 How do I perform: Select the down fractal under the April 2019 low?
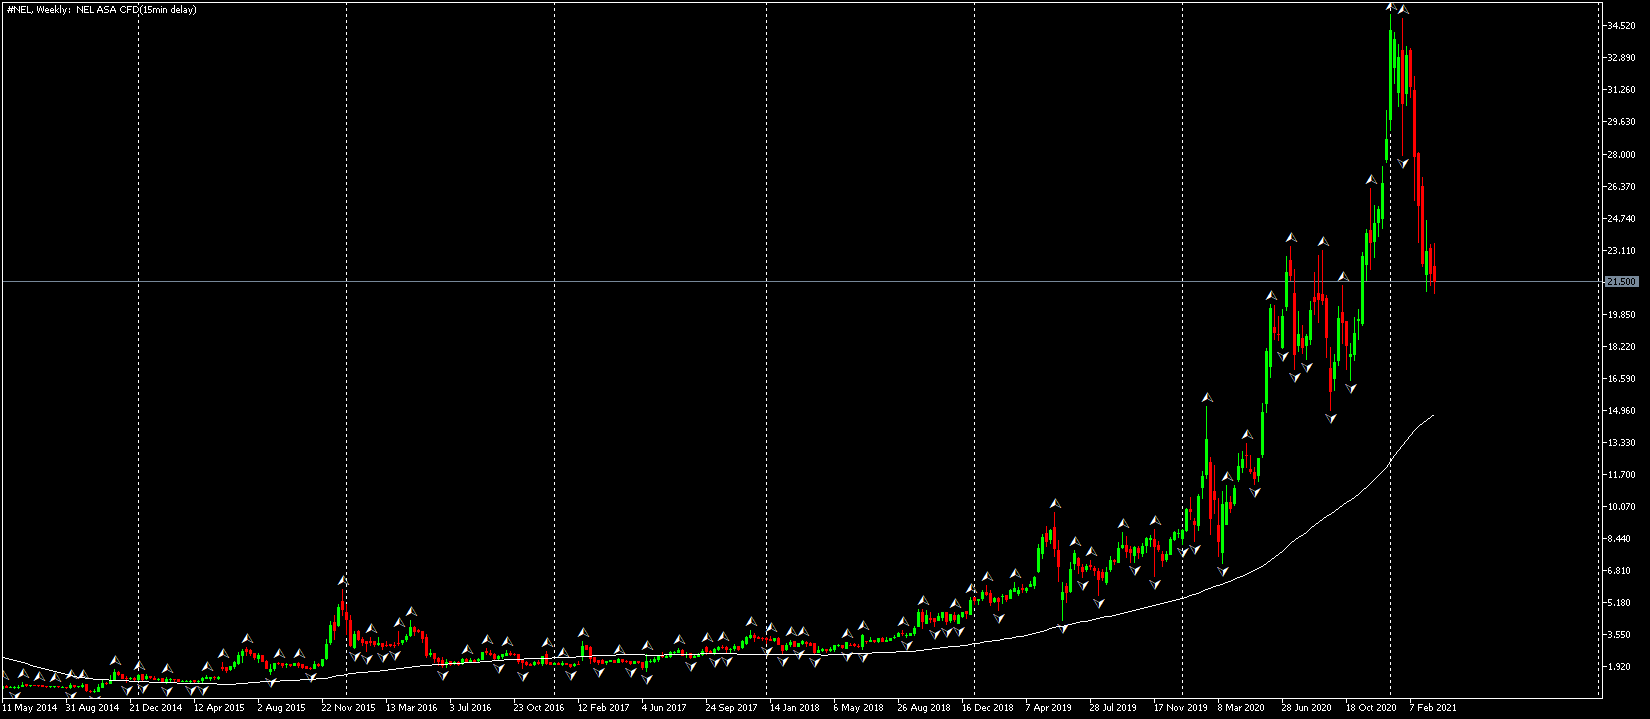(1063, 628)
